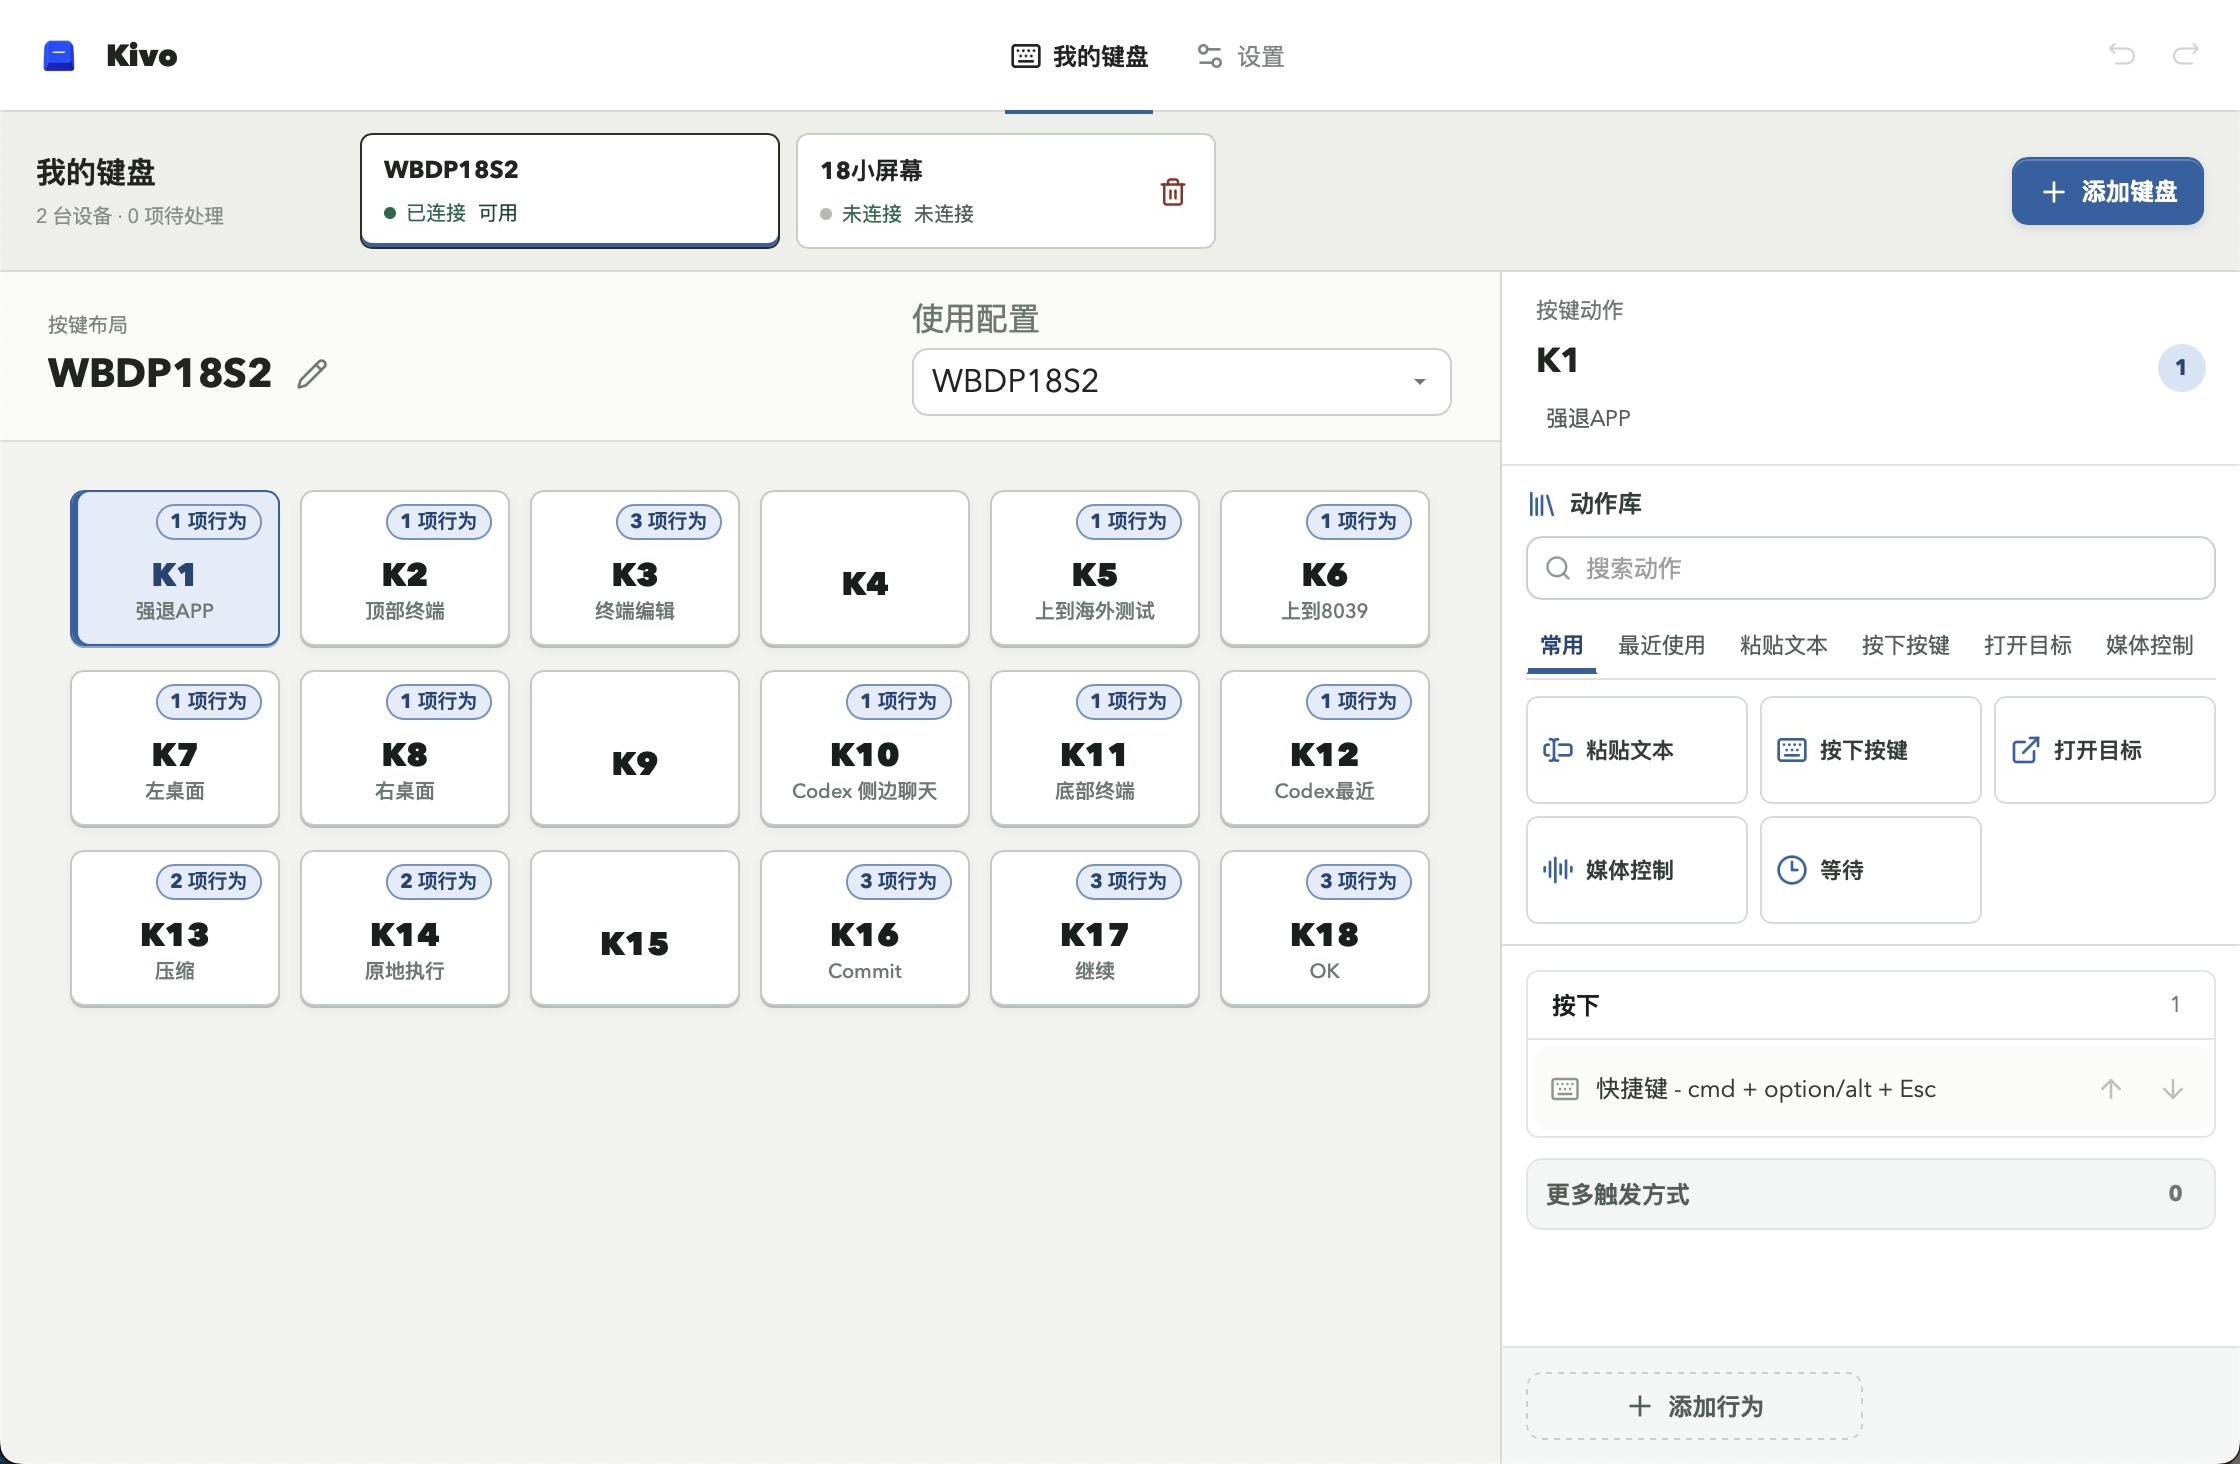Click the undo arrow icon

point(2121,55)
